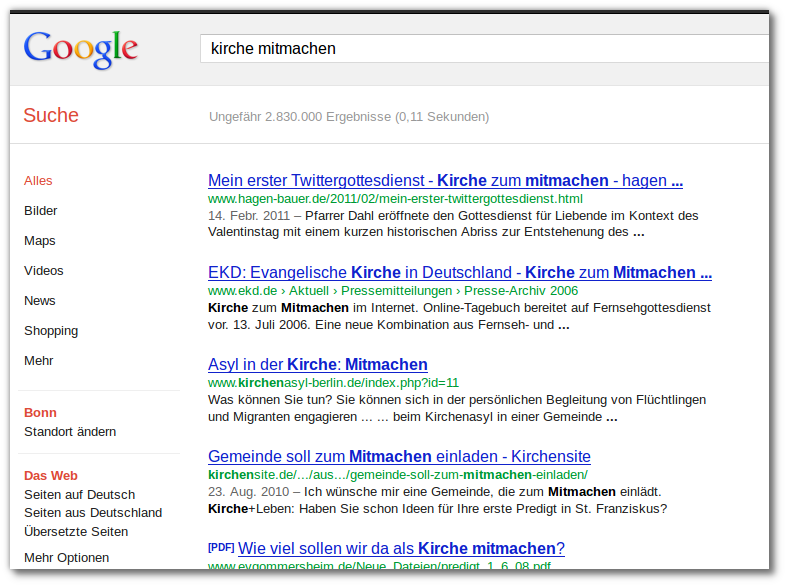786x586 pixels.
Task: Open Shopping results
Action: coord(51,331)
